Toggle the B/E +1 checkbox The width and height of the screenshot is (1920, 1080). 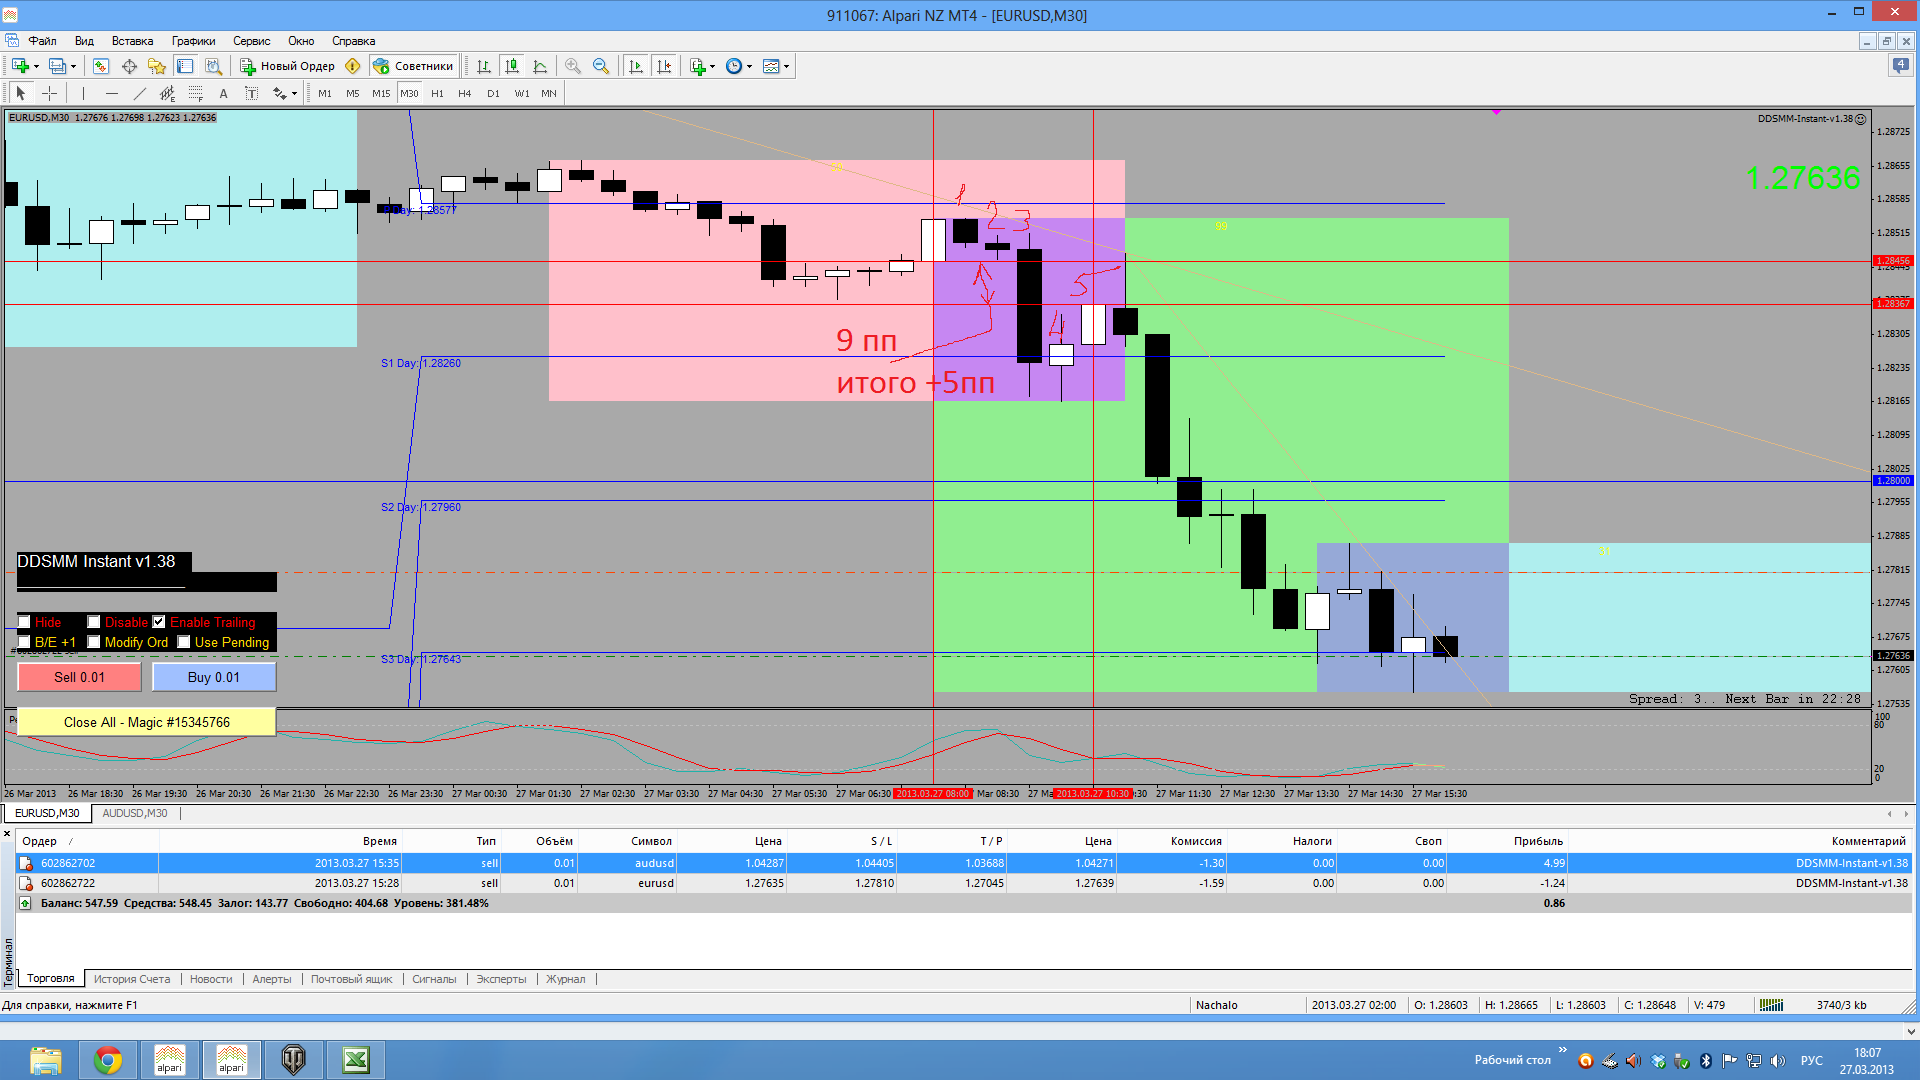tap(24, 642)
